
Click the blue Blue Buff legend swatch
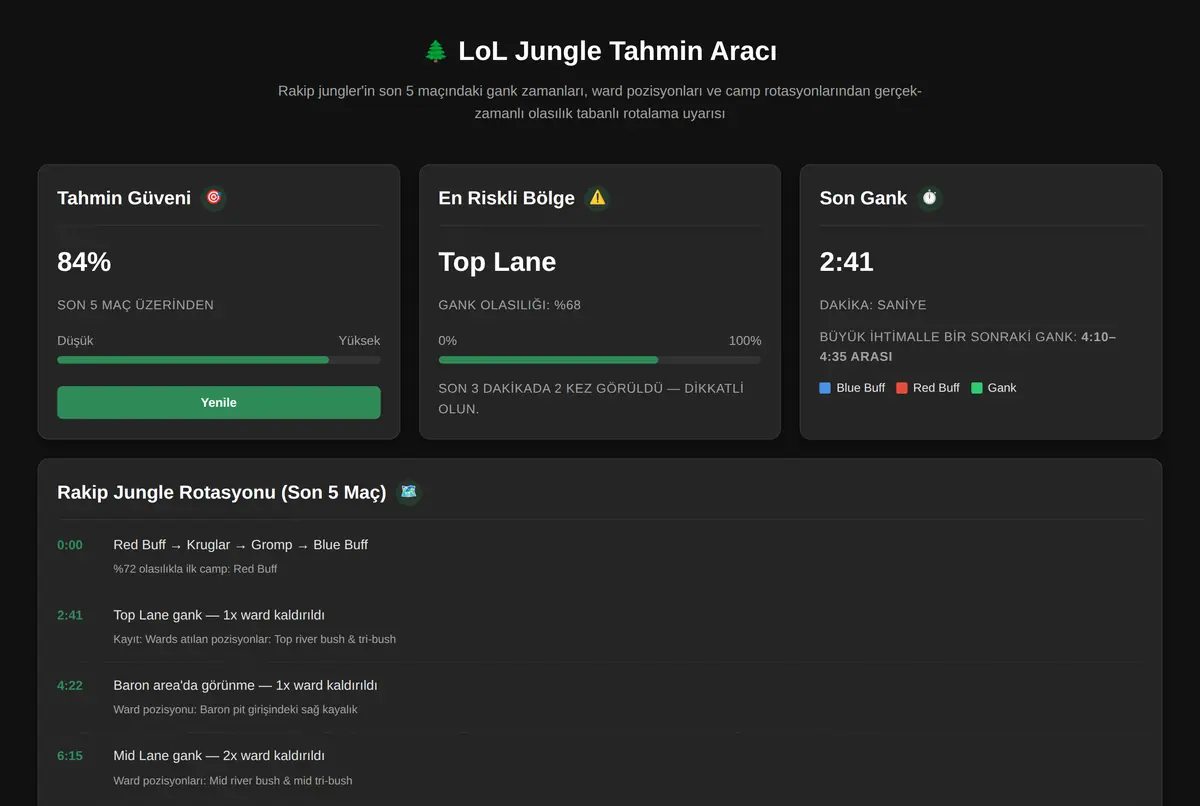(x=825, y=388)
